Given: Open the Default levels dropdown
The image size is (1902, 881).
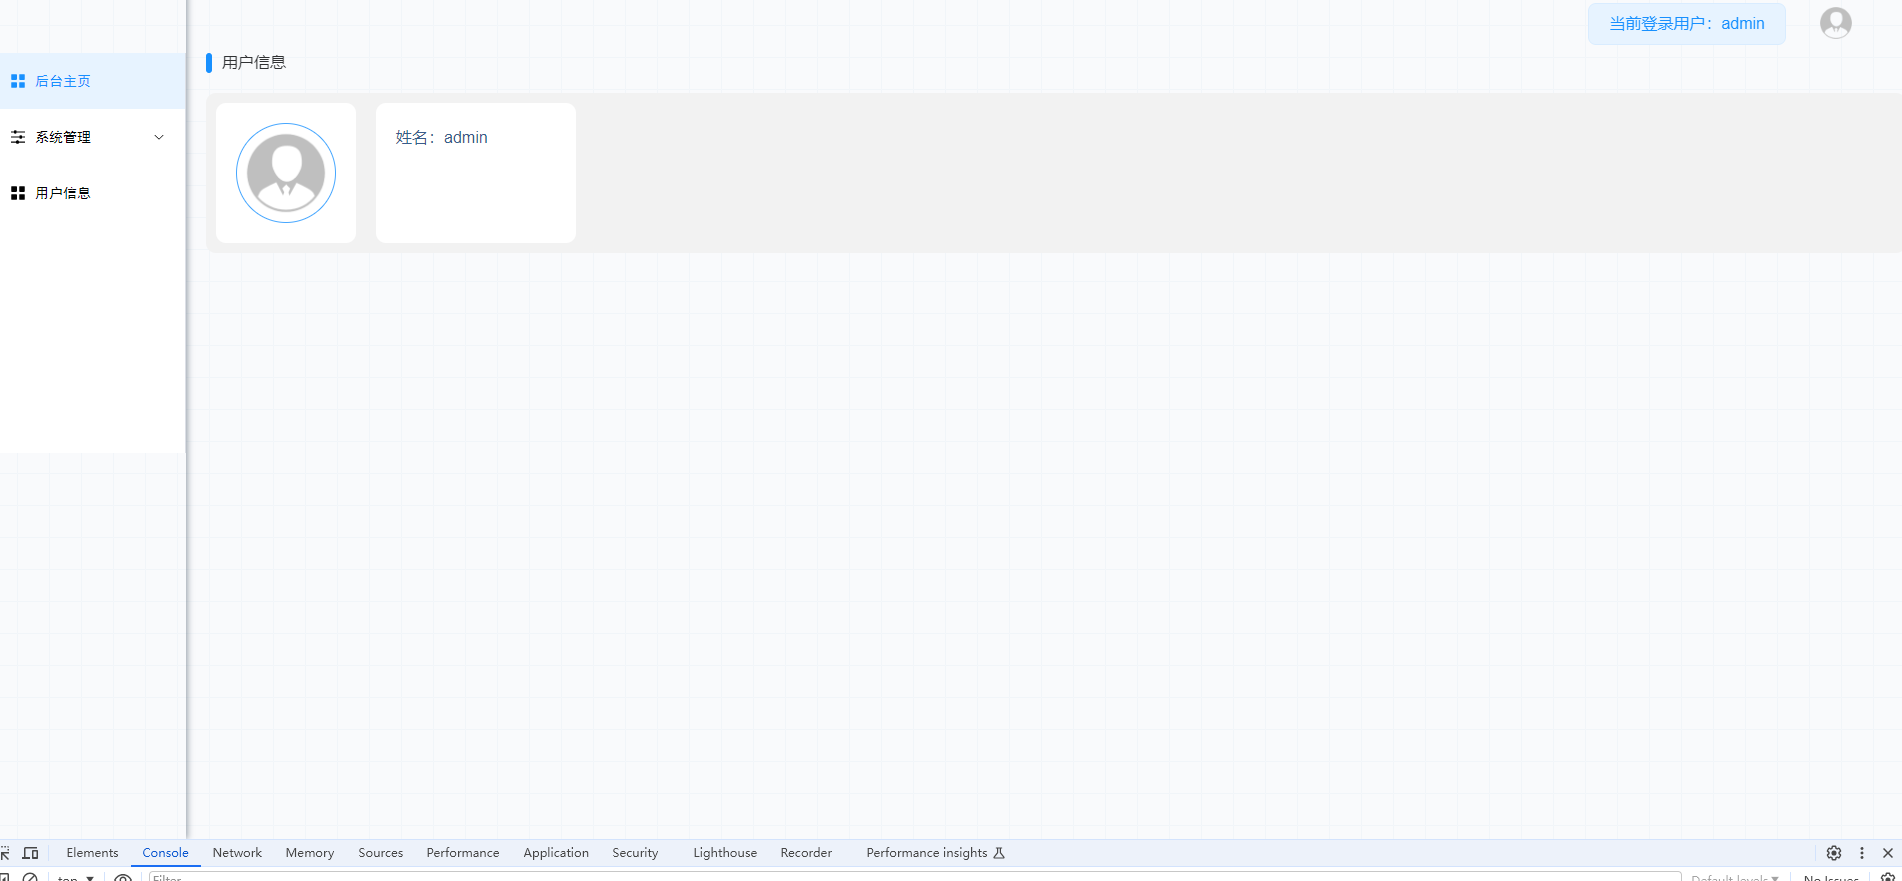Looking at the screenshot, I should 1734,877.
